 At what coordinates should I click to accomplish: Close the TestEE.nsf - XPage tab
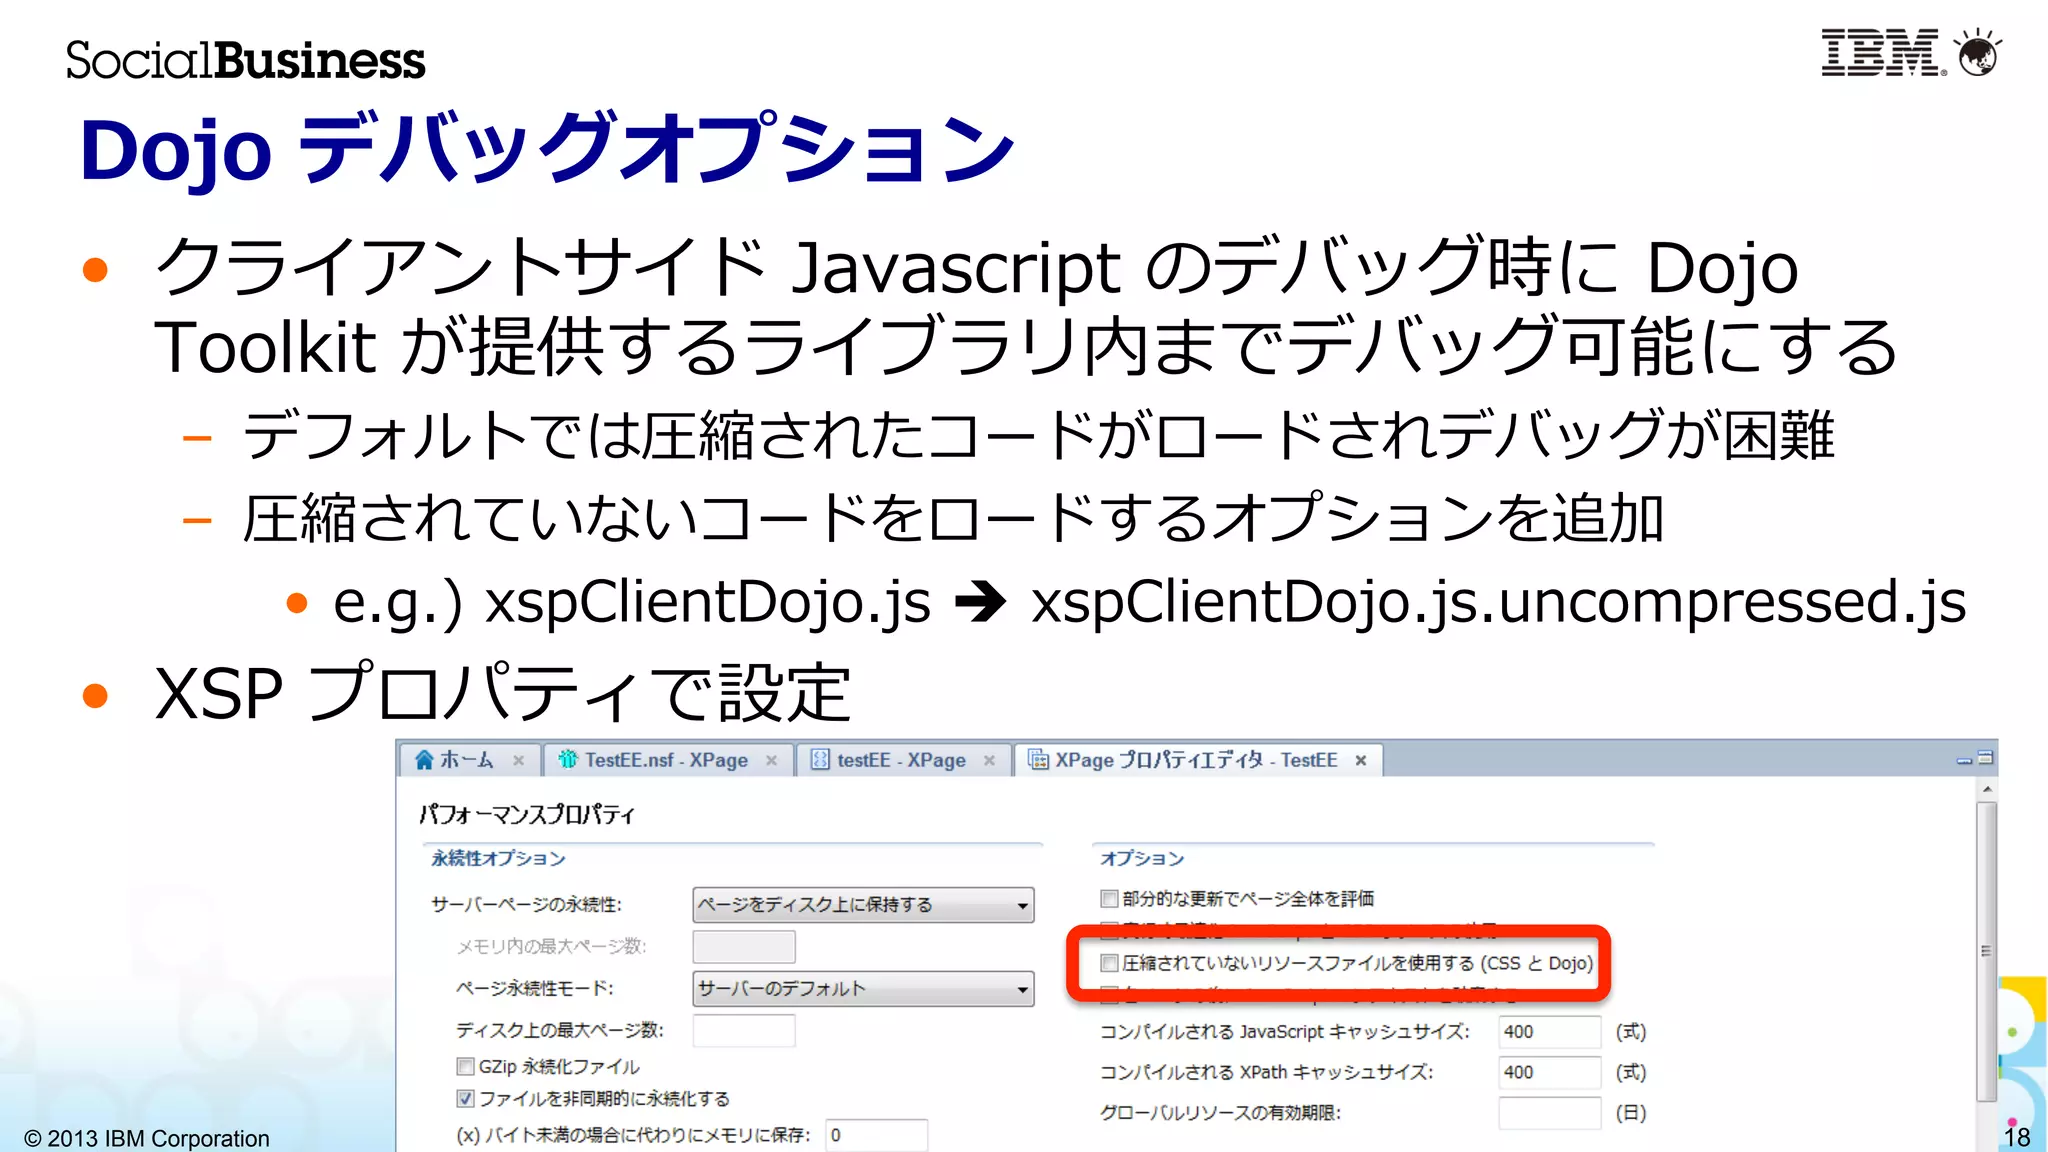771,761
